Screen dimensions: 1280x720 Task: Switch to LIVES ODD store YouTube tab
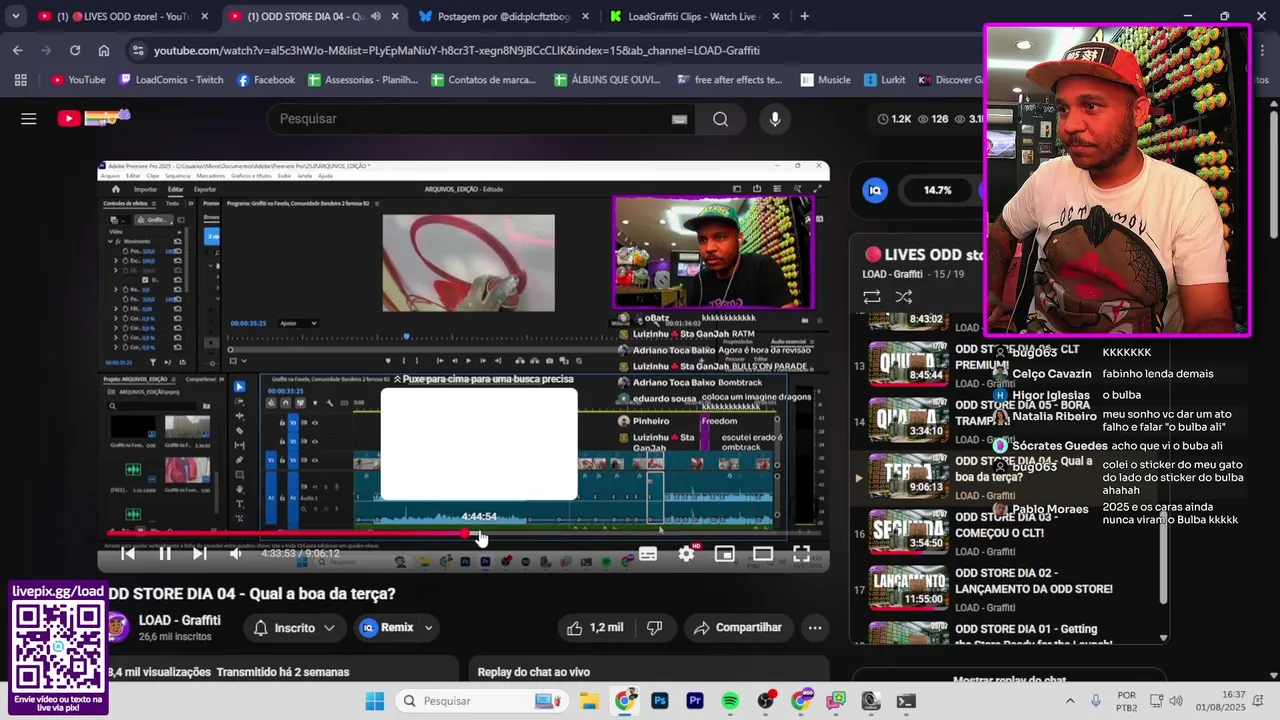pyautogui.click(x=122, y=16)
